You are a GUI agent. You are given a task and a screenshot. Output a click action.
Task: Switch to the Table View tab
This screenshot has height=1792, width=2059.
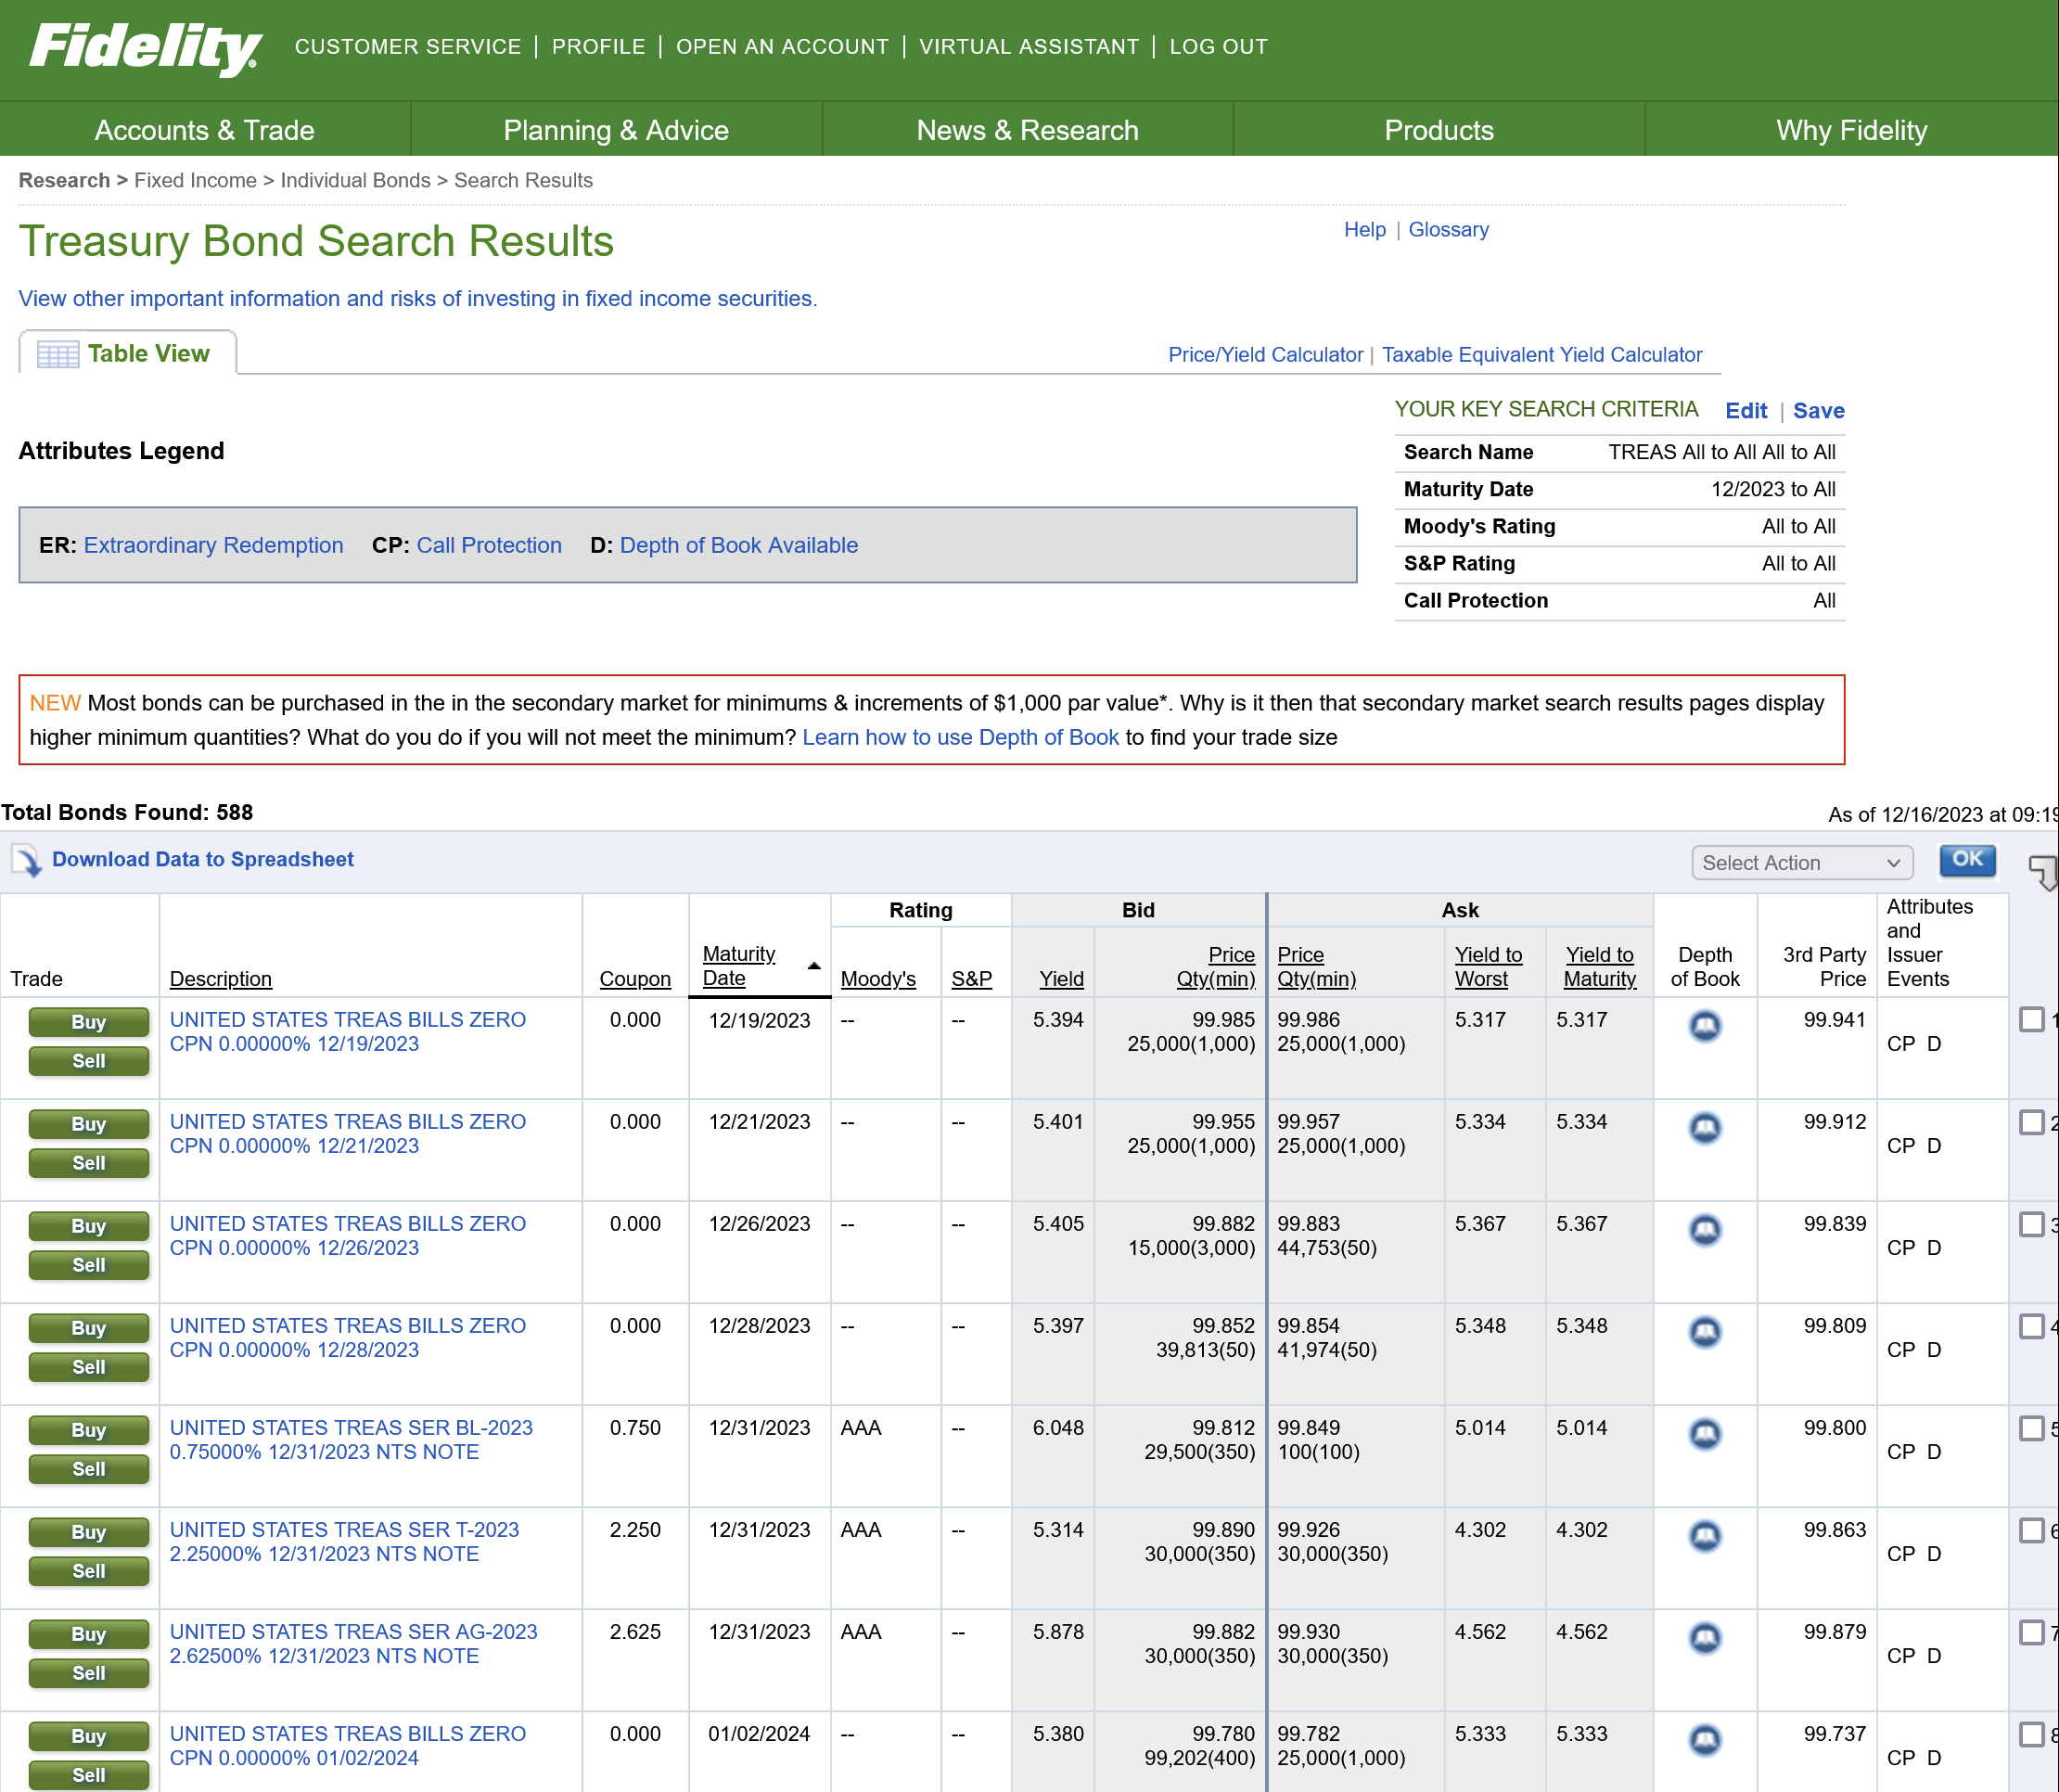[x=148, y=354]
